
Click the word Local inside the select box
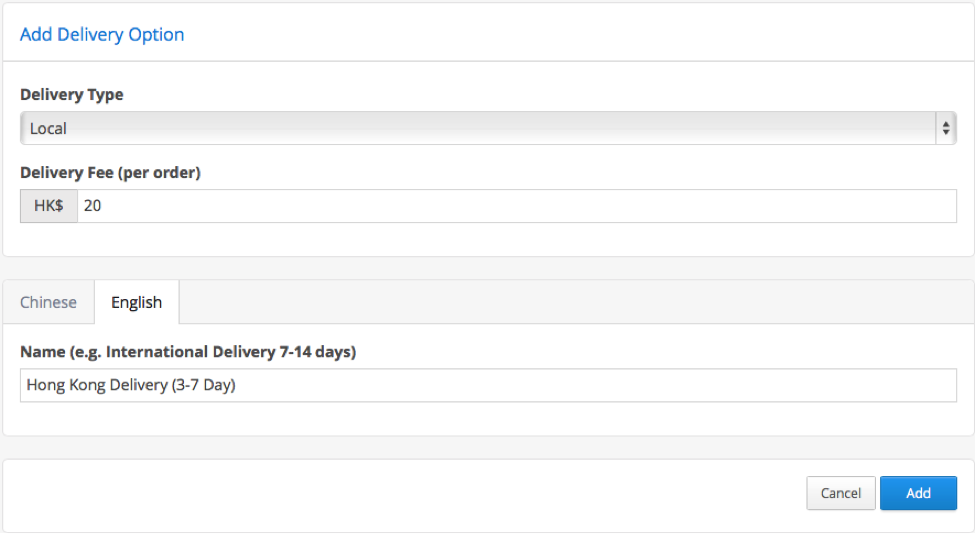(48, 129)
